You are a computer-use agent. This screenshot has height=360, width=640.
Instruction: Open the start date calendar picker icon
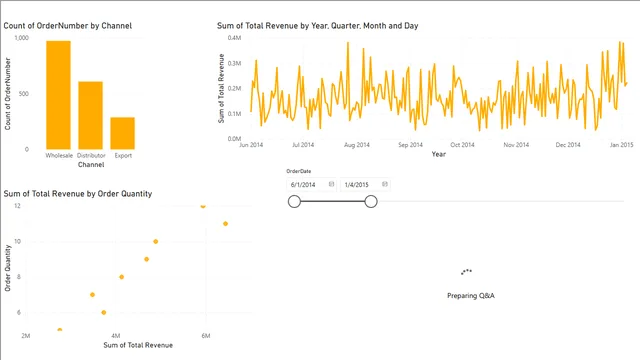pos(331,184)
